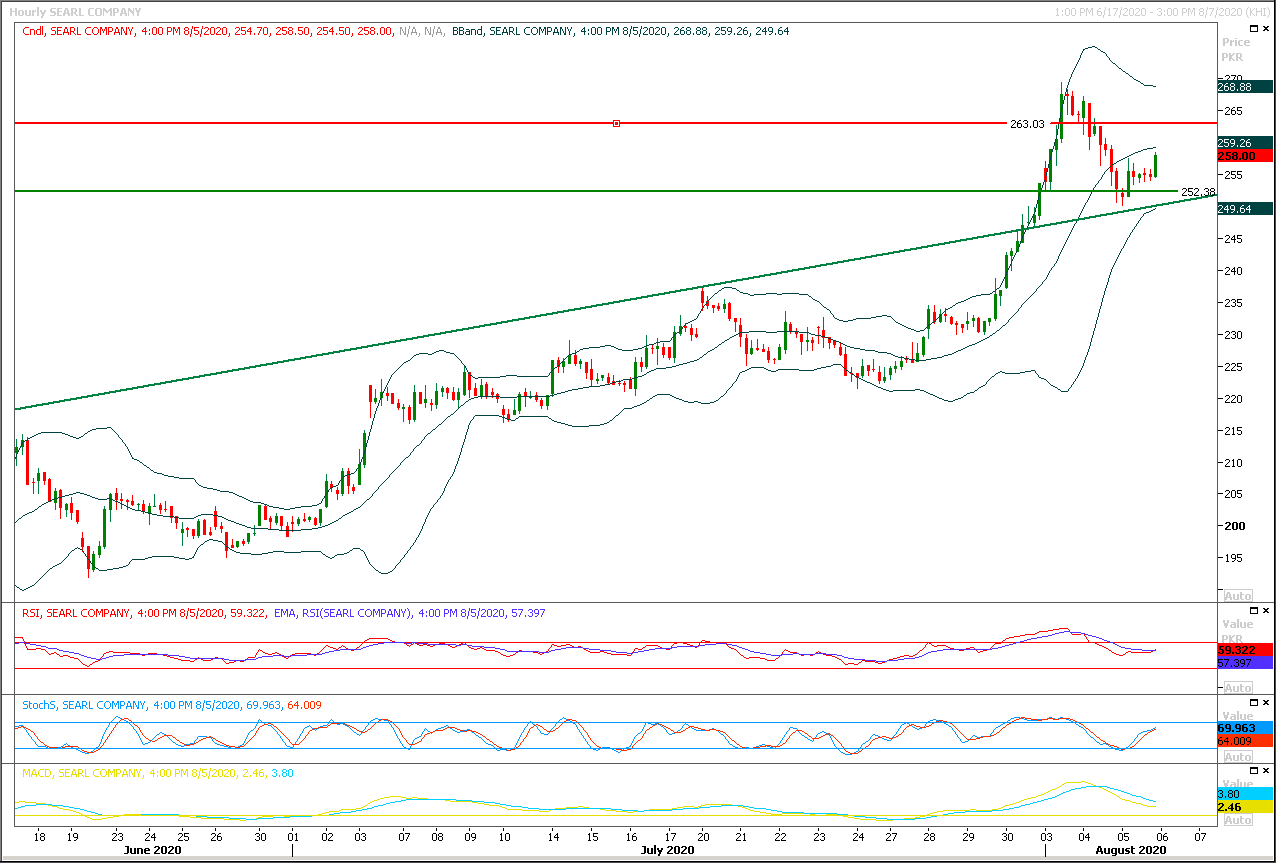Click the Hourly SEARL COMPANY chart title
This screenshot has width=1276, height=863.
point(76,12)
